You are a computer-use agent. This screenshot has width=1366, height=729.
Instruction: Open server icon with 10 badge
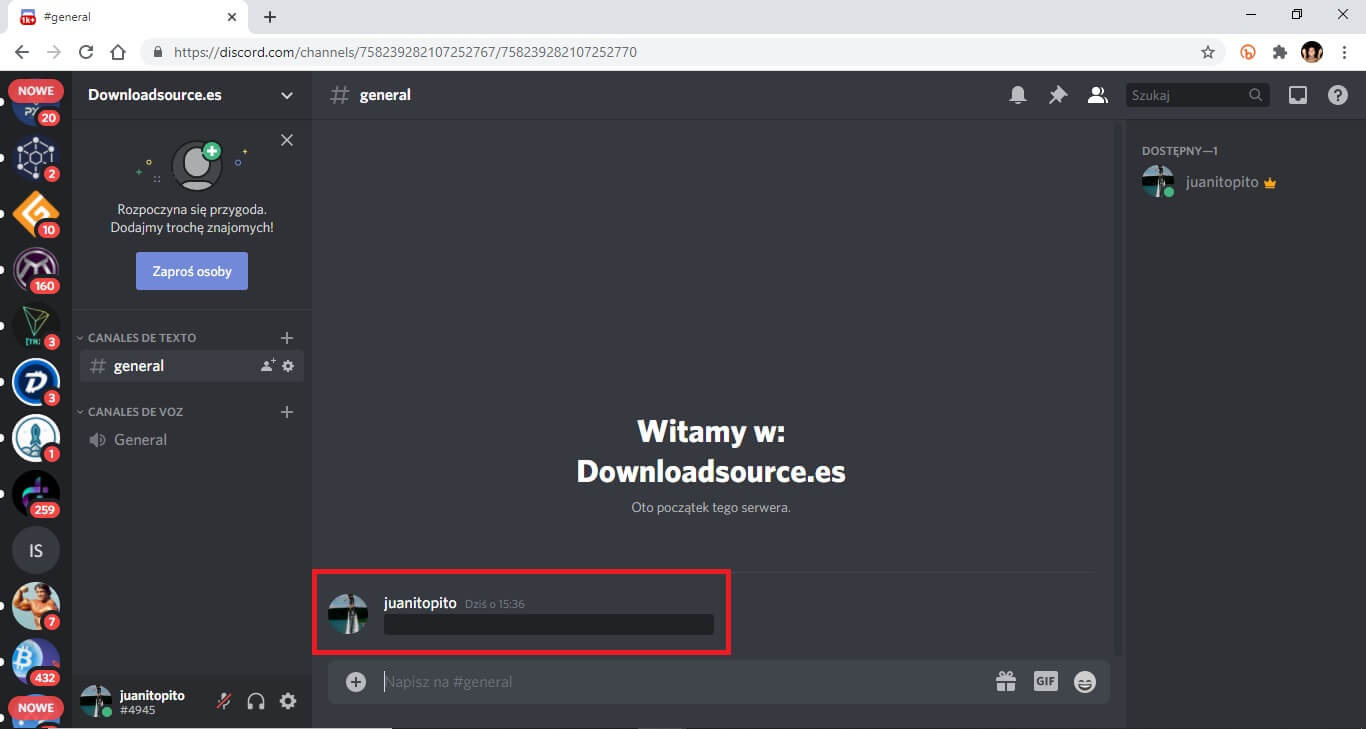pyautogui.click(x=36, y=214)
